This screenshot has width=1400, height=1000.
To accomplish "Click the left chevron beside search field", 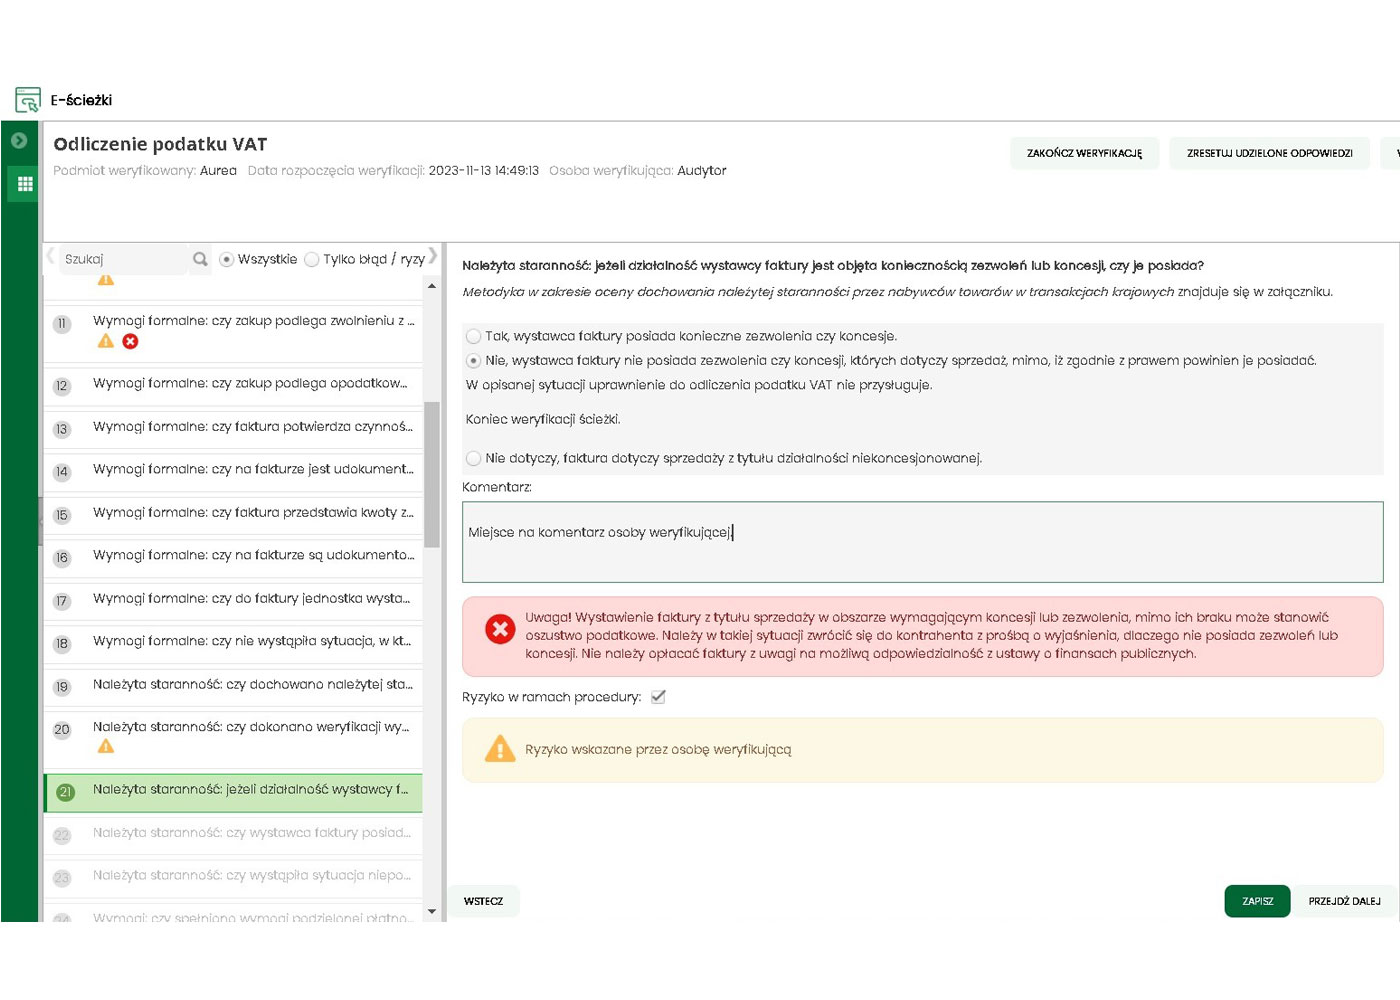I will click(50, 256).
